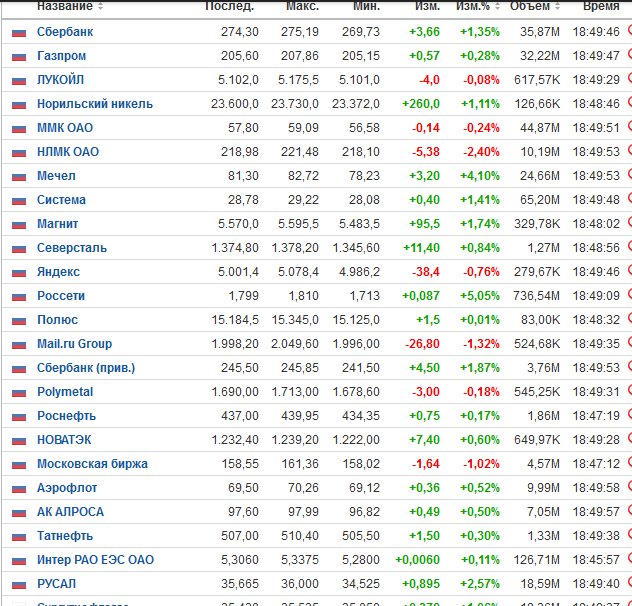Sort table by Изм.% column
The height and width of the screenshot is (606, 632).
point(478,6)
